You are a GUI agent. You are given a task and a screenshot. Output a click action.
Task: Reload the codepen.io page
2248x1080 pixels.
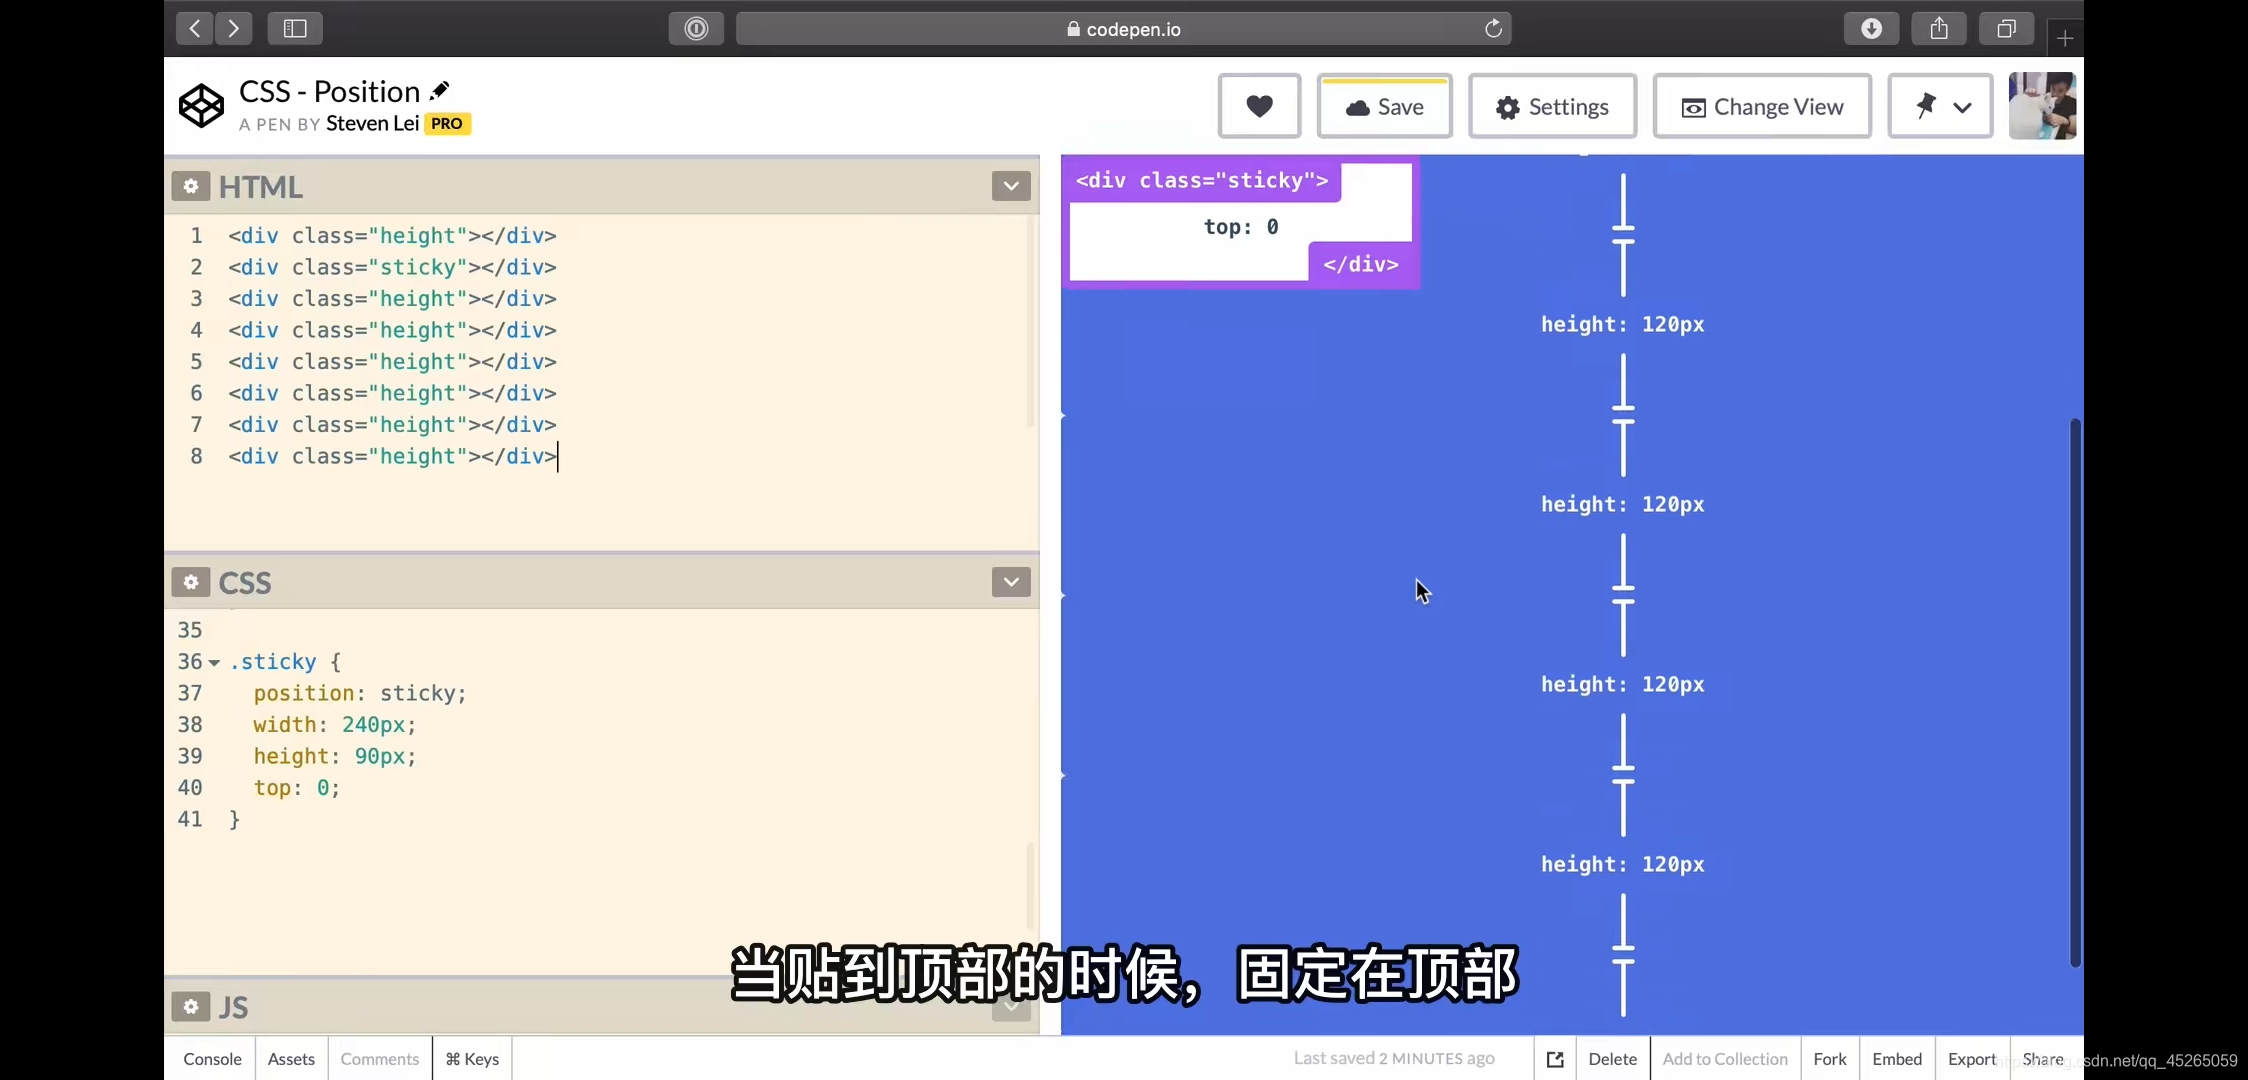click(x=1493, y=28)
